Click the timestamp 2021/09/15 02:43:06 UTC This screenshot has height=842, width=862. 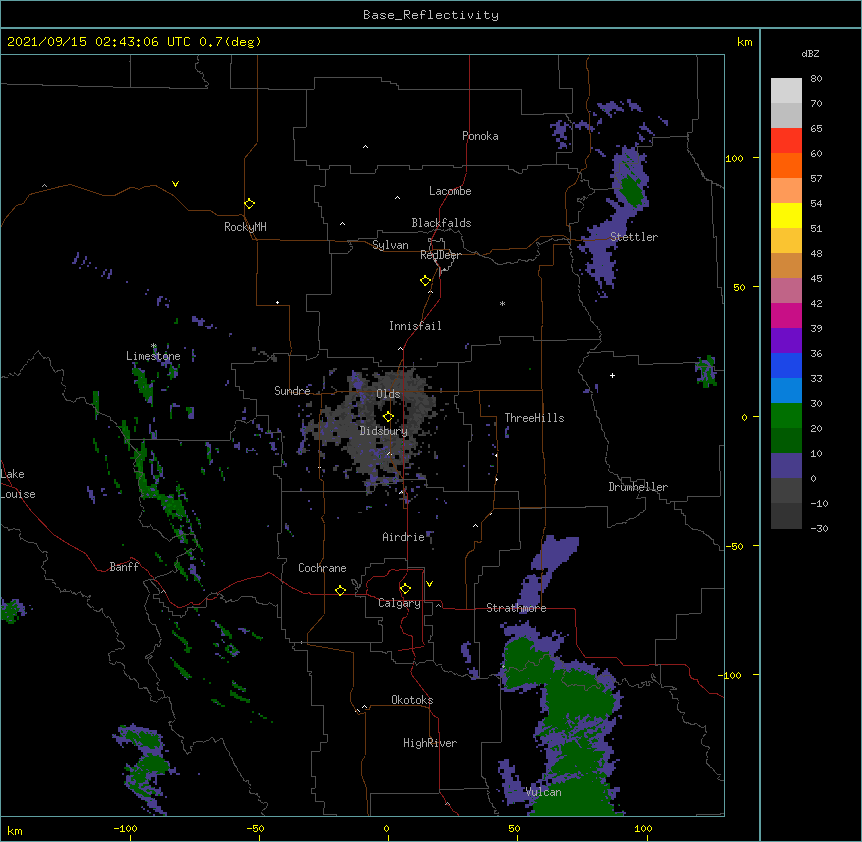click(98, 42)
